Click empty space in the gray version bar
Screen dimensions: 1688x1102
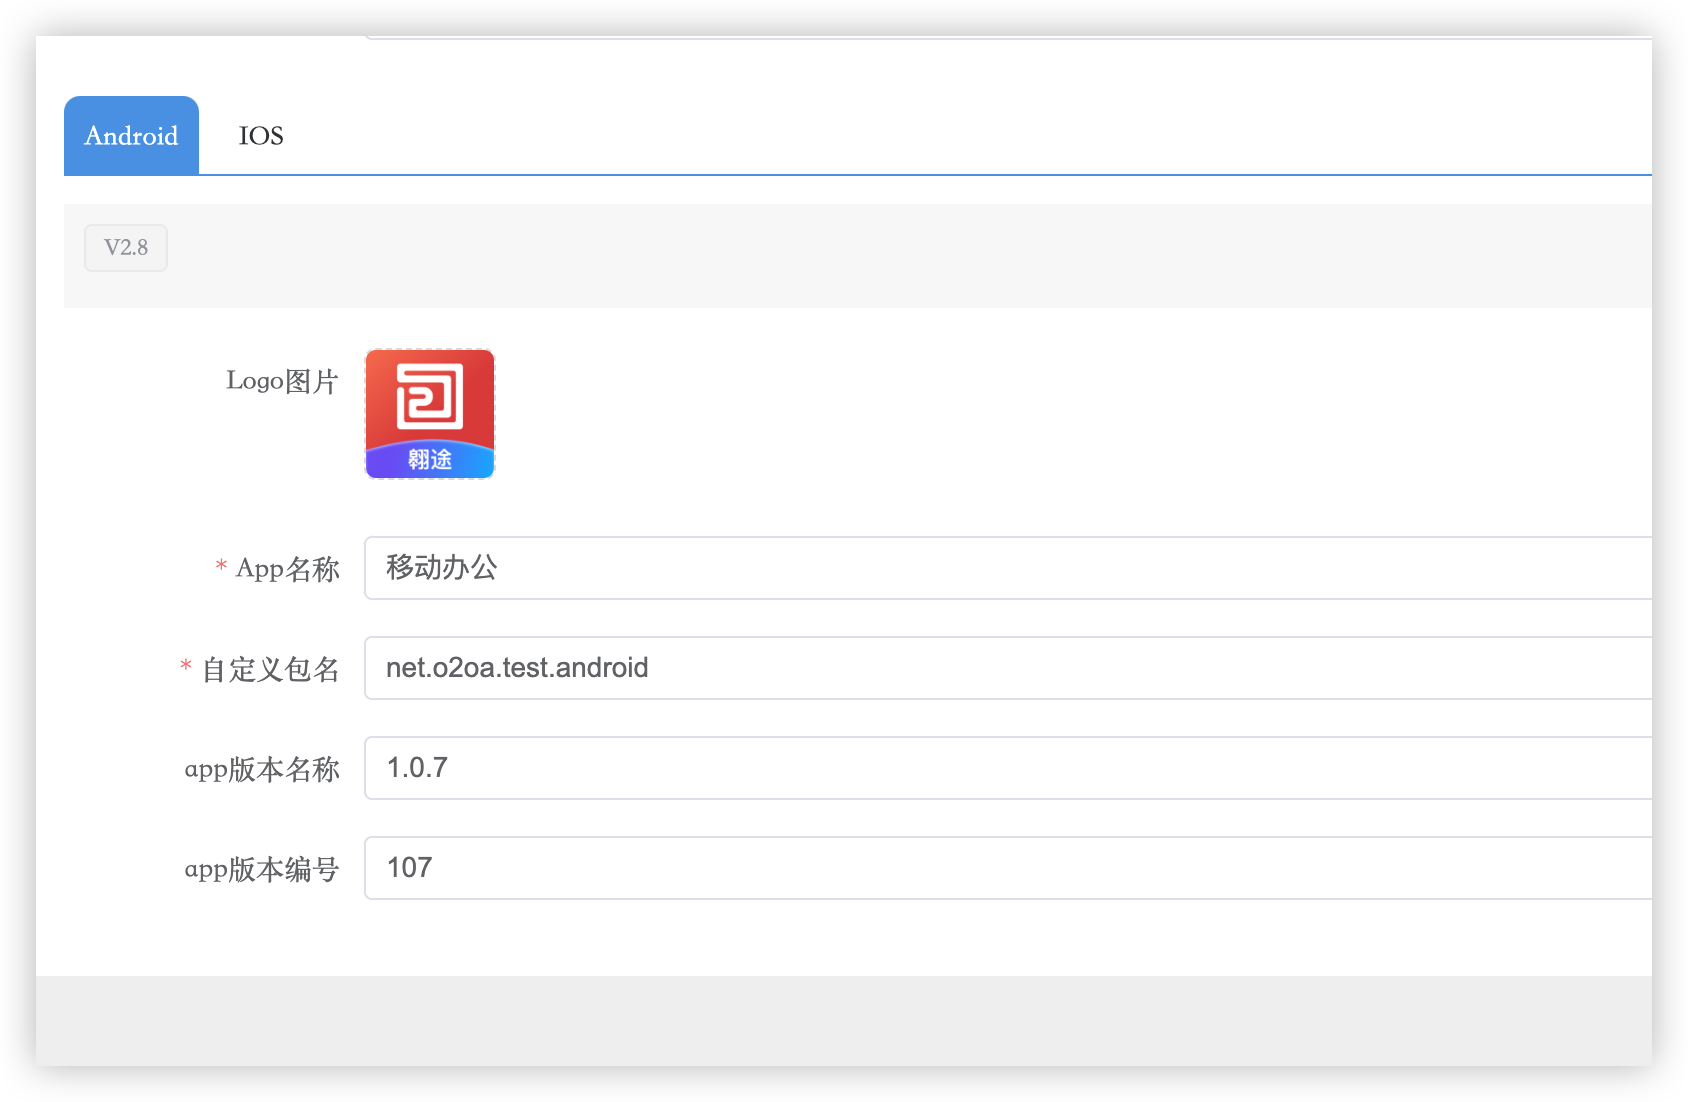(900, 256)
